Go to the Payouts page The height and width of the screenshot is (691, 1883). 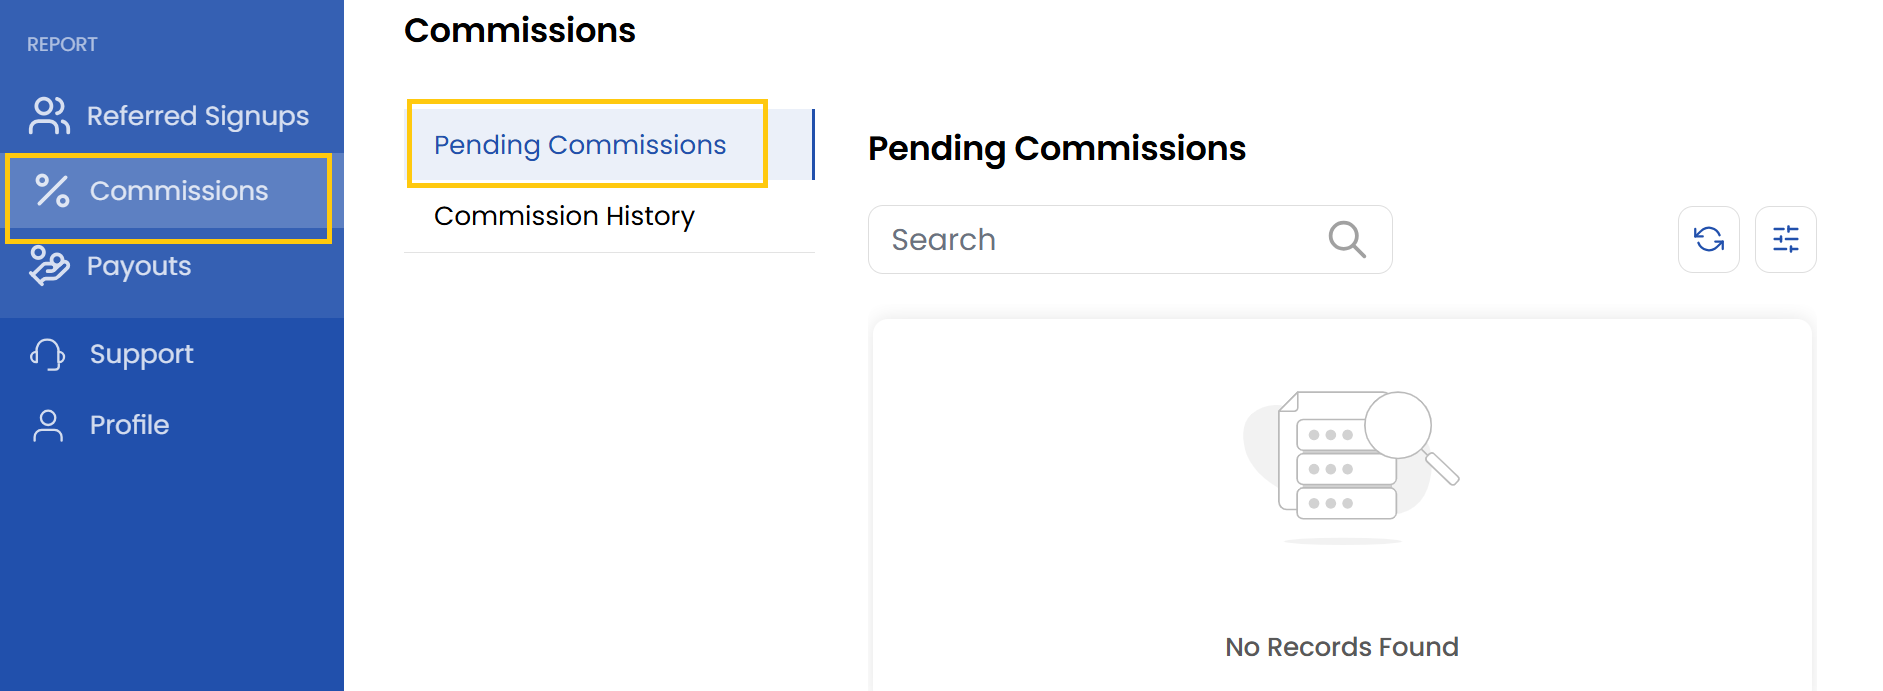coord(139,266)
